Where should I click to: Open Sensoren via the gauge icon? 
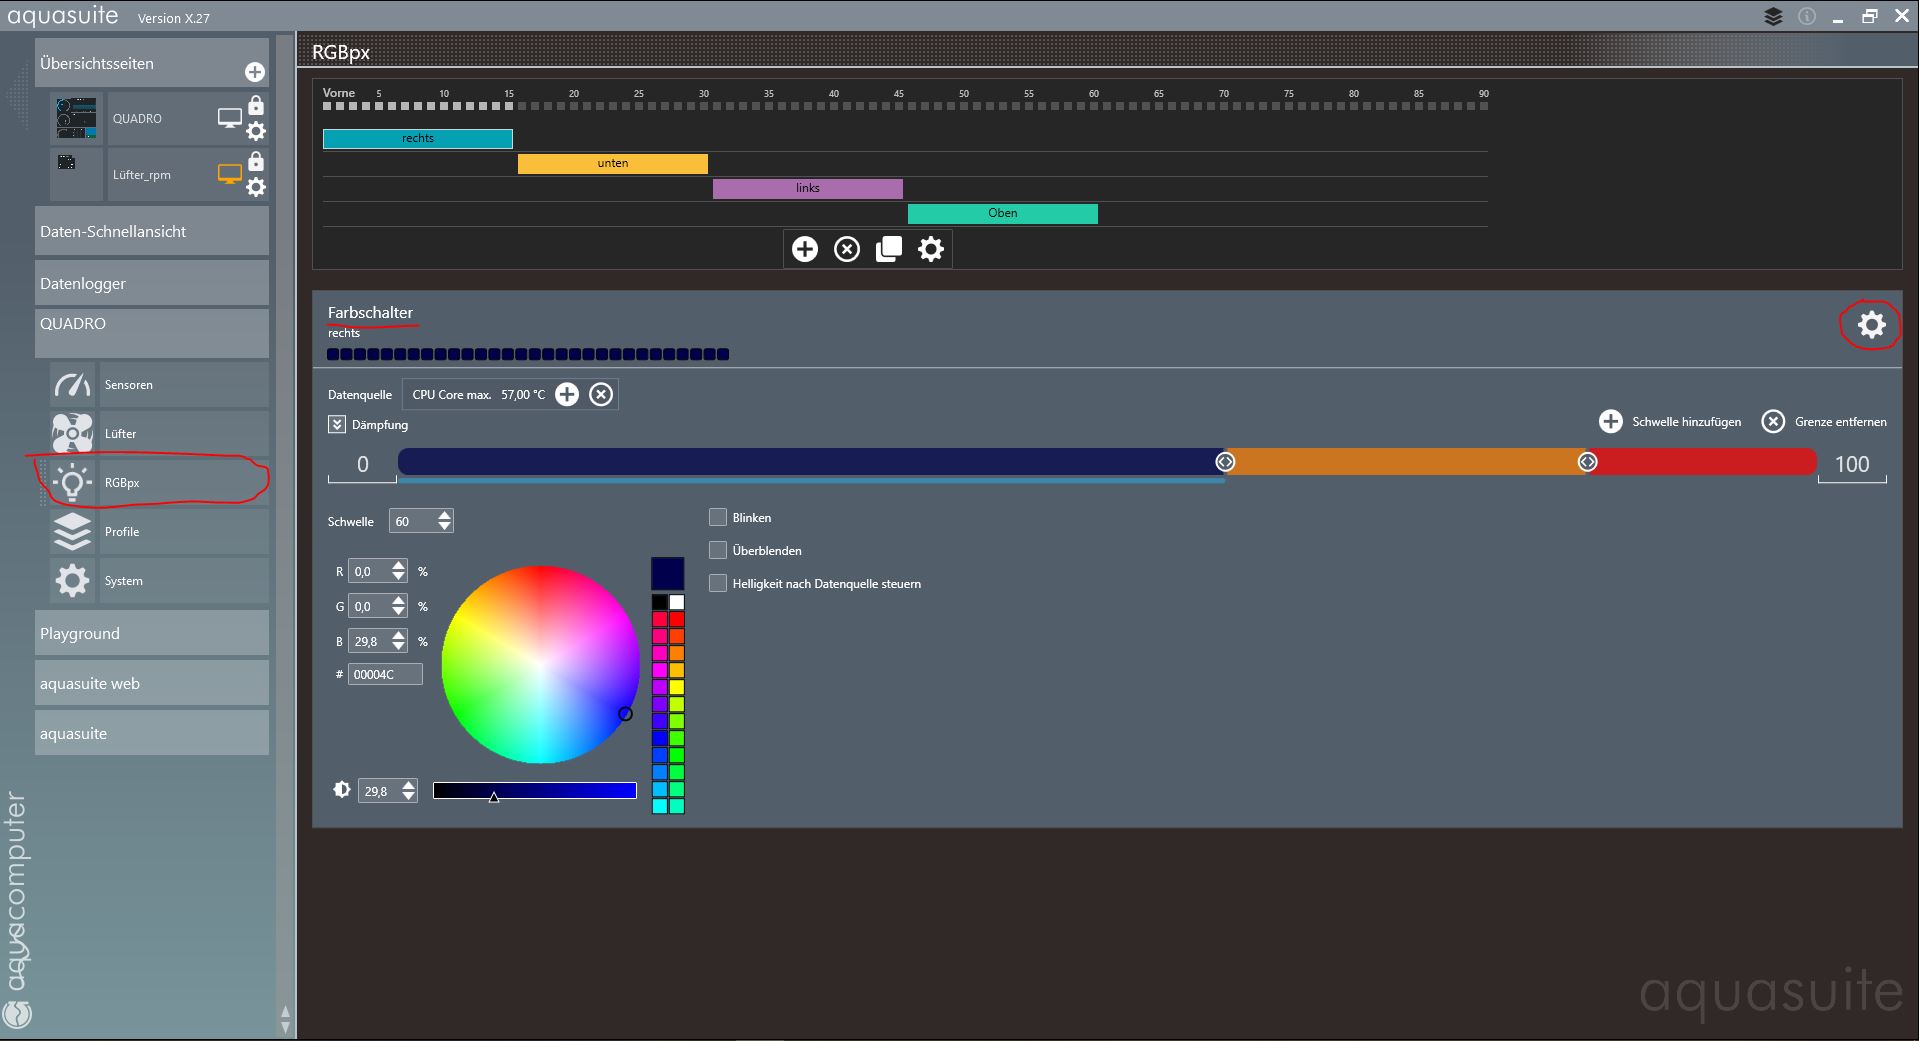pyautogui.click(x=72, y=385)
